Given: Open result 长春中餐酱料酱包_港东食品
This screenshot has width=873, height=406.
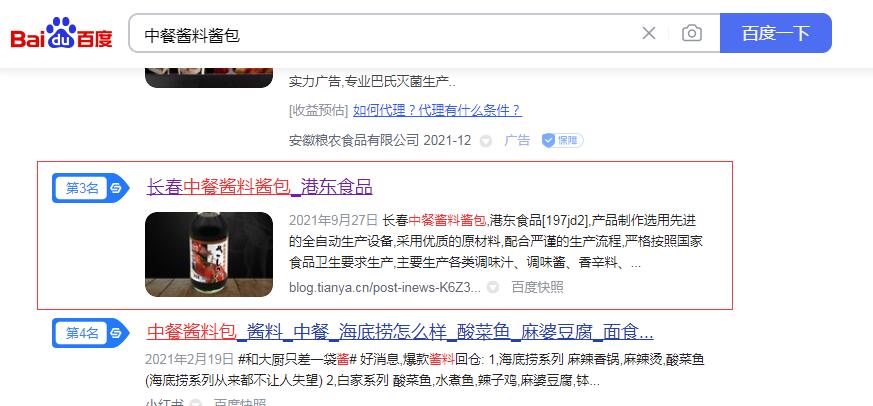Looking at the screenshot, I should (259, 187).
